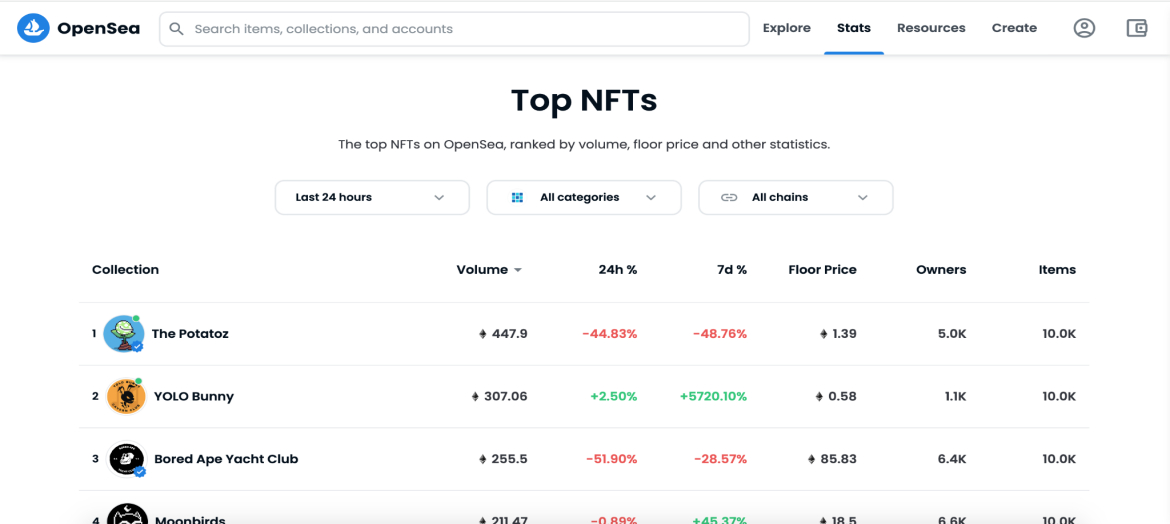The image size is (1170, 524).
Task: Click the Volume sort arrow
Action: coord(518,270)
